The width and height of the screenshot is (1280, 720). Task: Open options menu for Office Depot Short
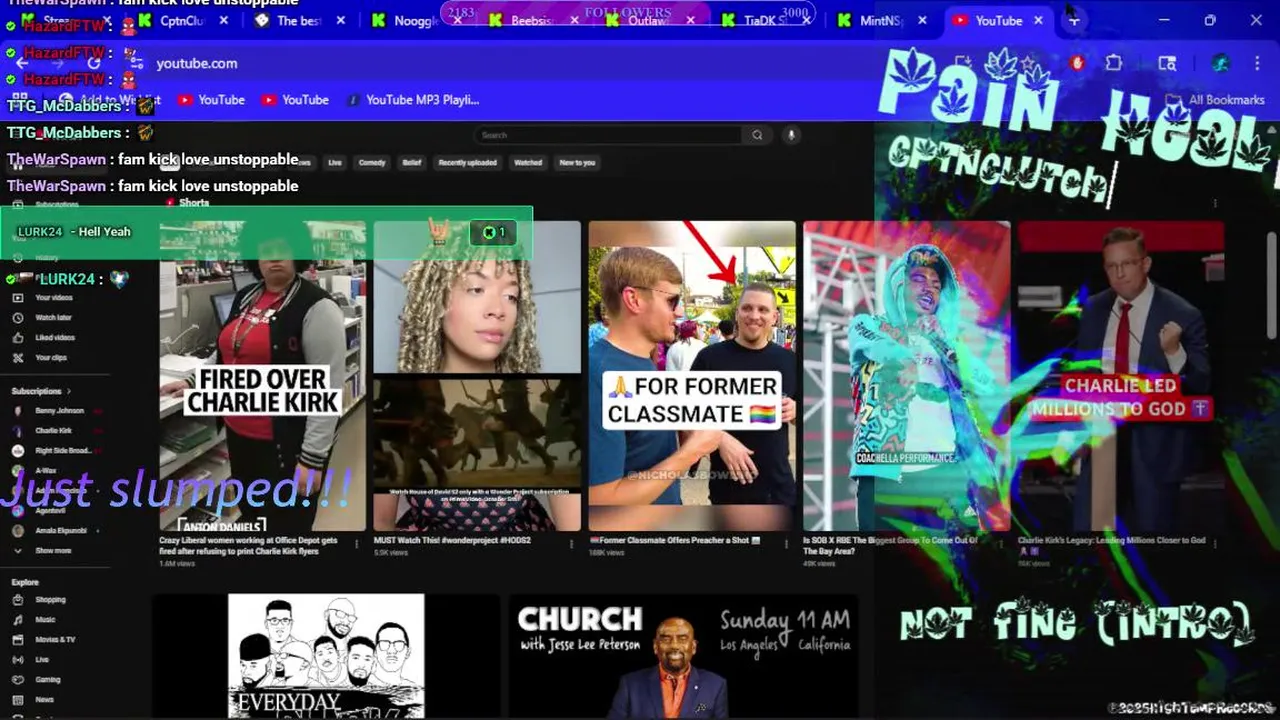click(x=357, y=544)
